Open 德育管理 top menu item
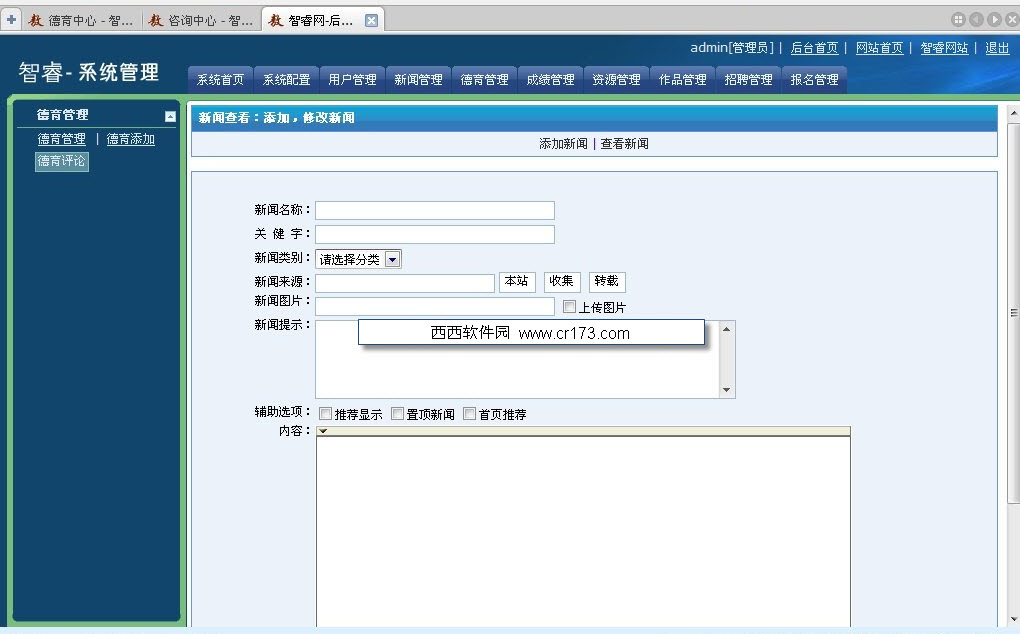The height and width of the screenshot is (634, 1020). [x=485, y=79]
